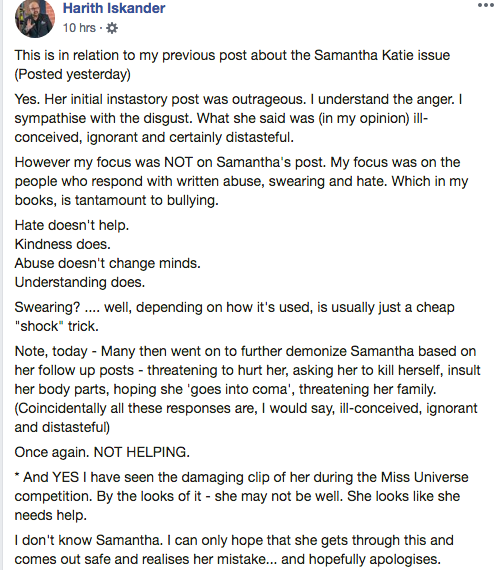Open the '10 hrs' timestamp permalink
The image size is (503, 570).
[79, 28]
